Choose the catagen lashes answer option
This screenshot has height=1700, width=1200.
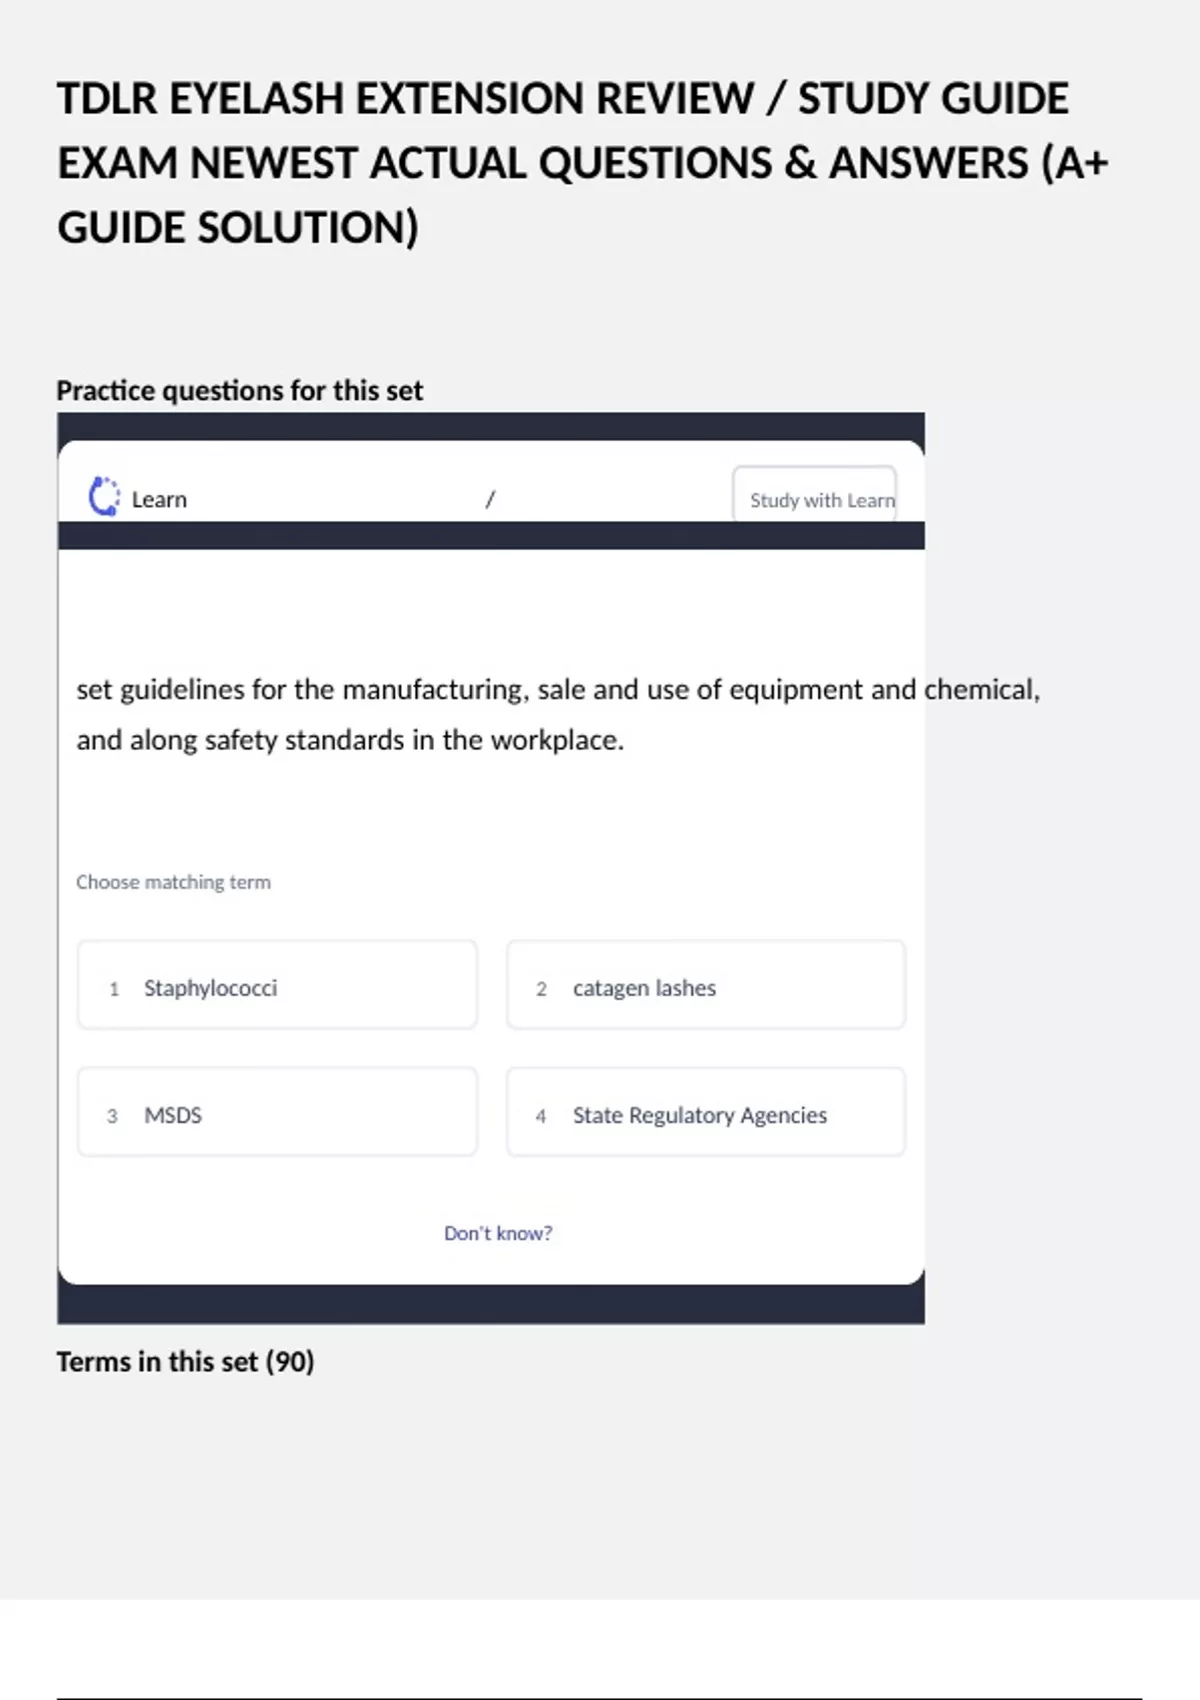point(705,986)
